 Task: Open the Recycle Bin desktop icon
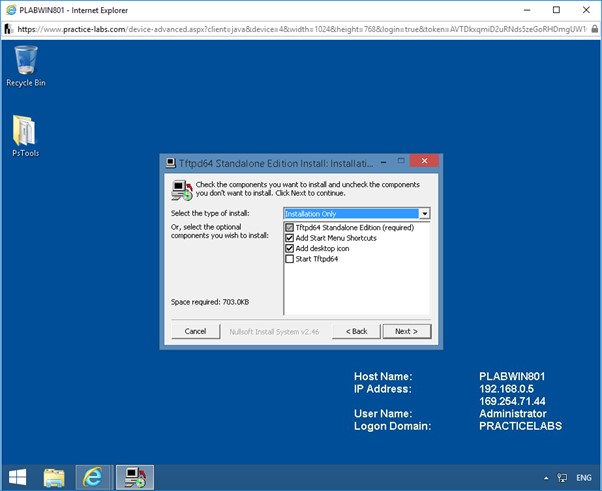click(x=26, y=66)
